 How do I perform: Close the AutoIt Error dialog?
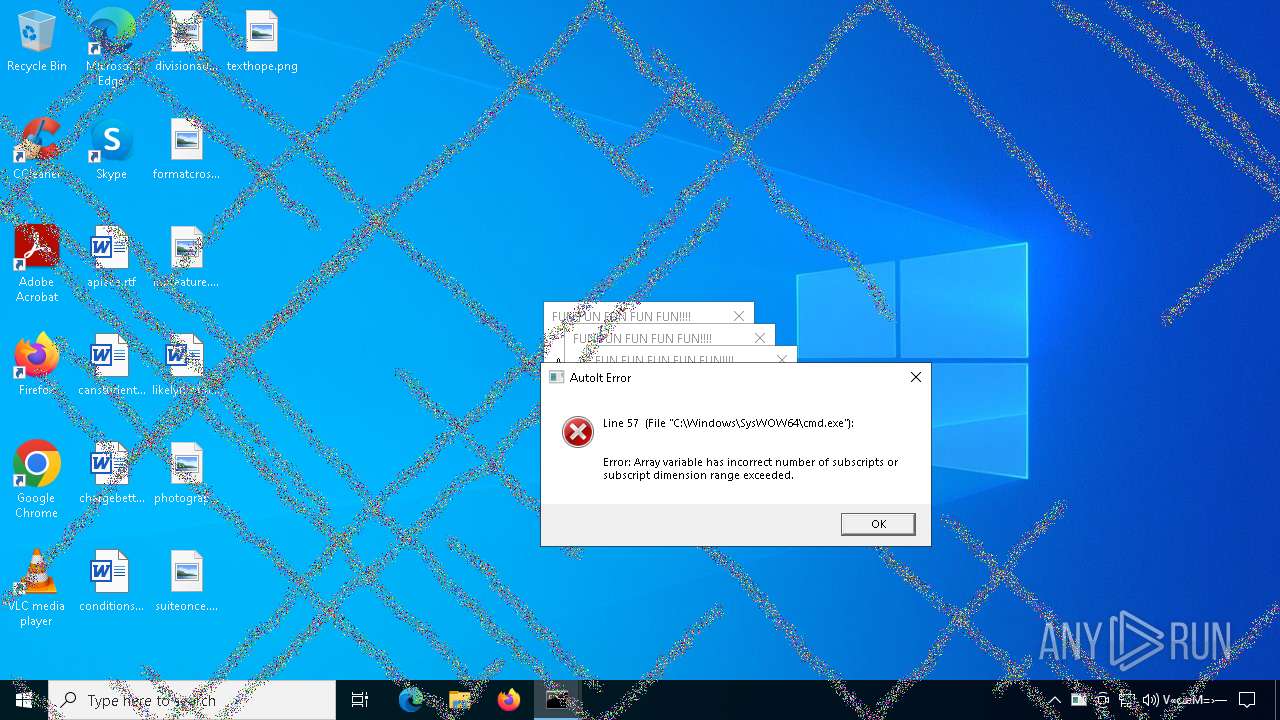(x=915, y=377)
